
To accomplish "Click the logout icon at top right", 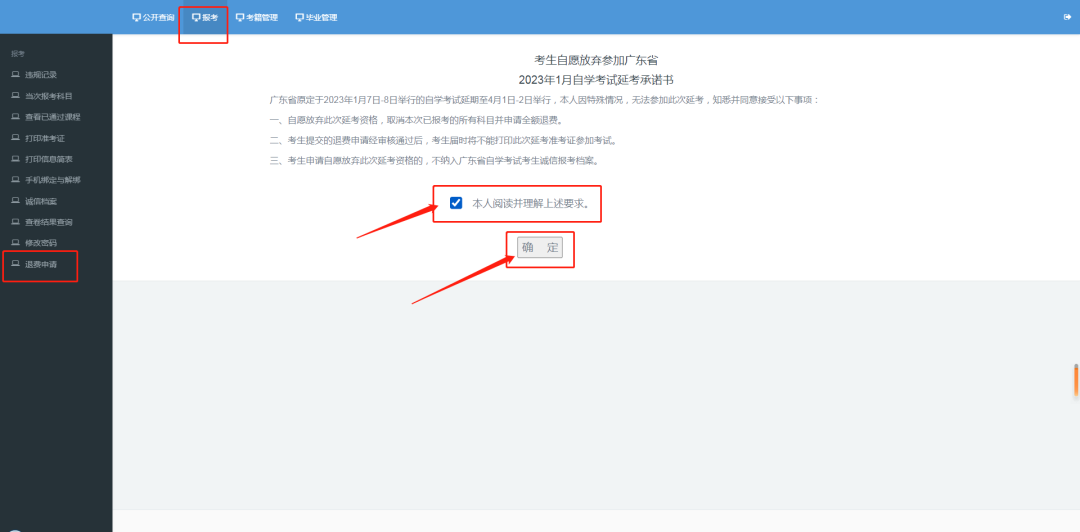I will click(x=1067, y=17).
